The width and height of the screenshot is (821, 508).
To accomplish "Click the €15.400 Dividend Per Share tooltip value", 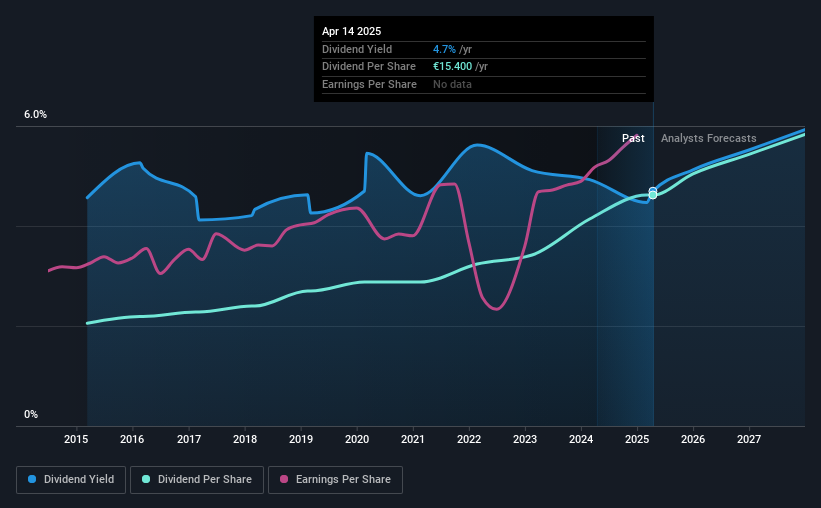I will click(x=452, y=67).
